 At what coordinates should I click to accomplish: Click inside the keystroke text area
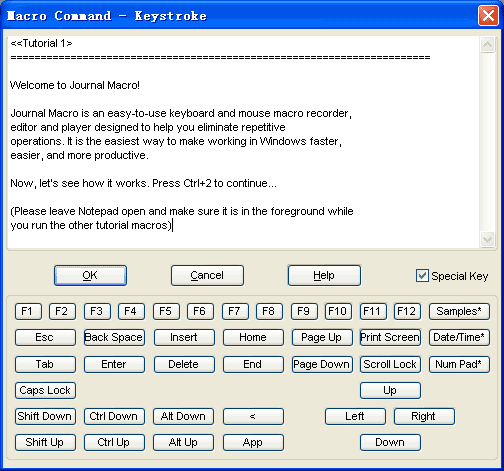tap(243, 142)
